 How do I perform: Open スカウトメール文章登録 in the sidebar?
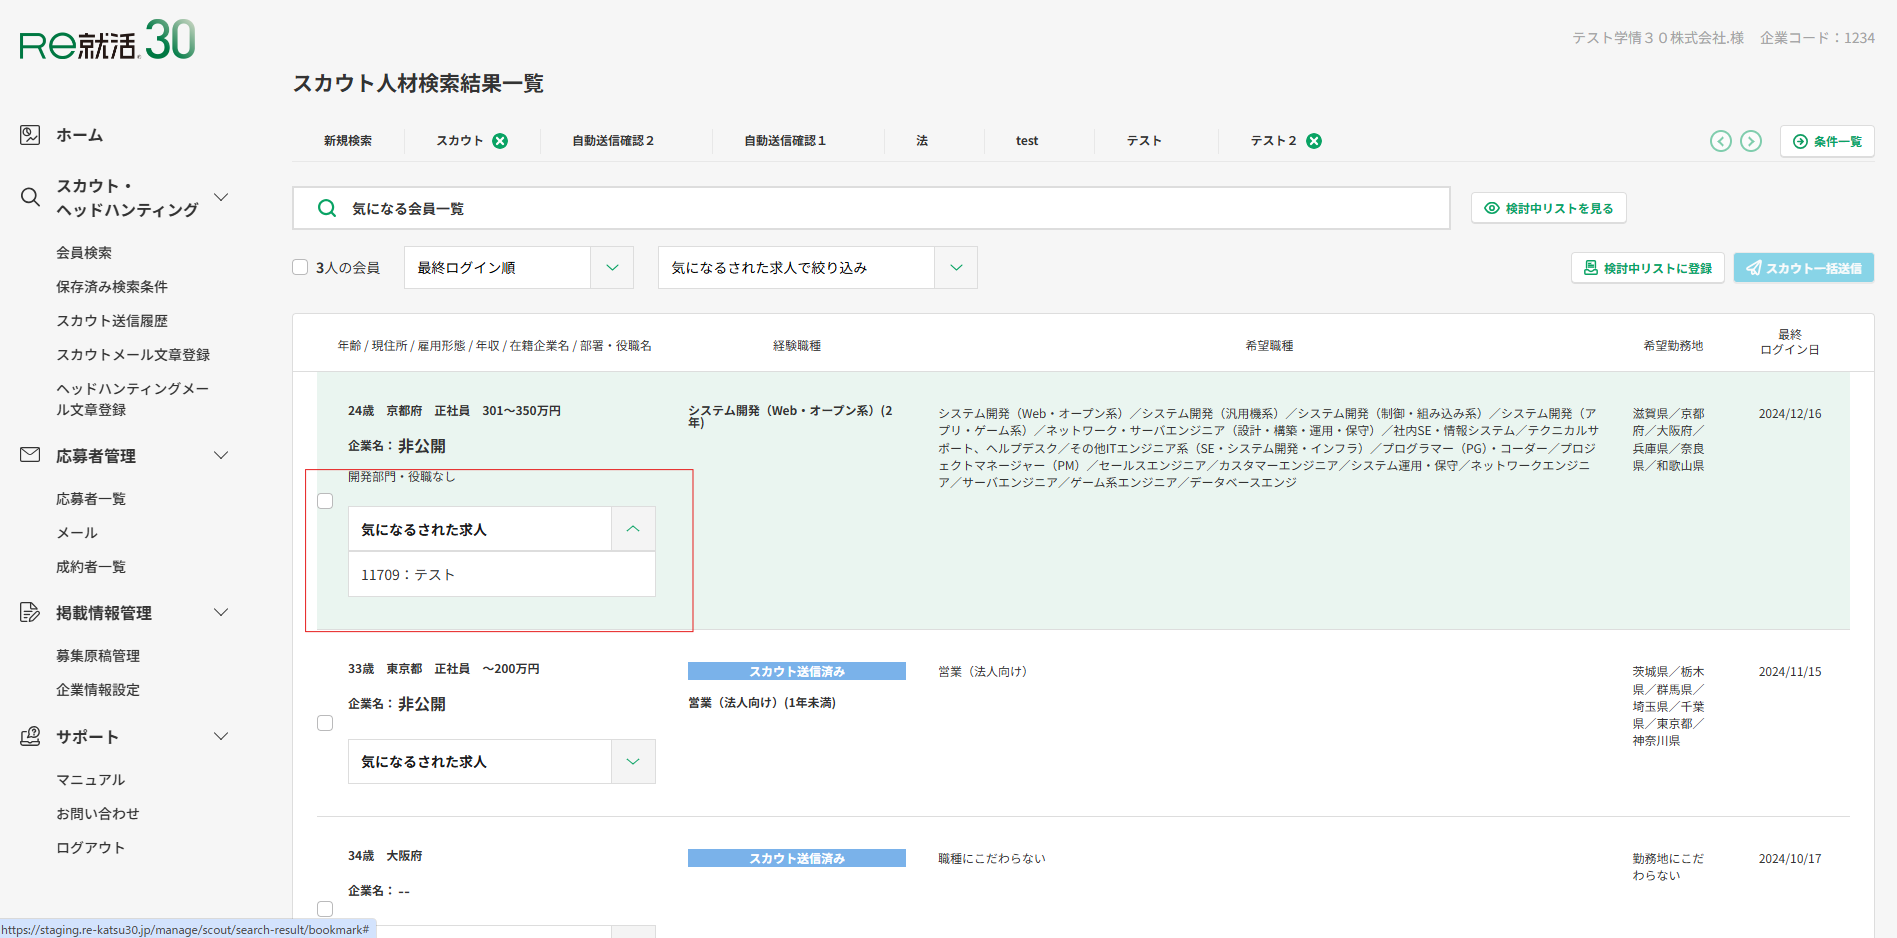pos(133,355)
